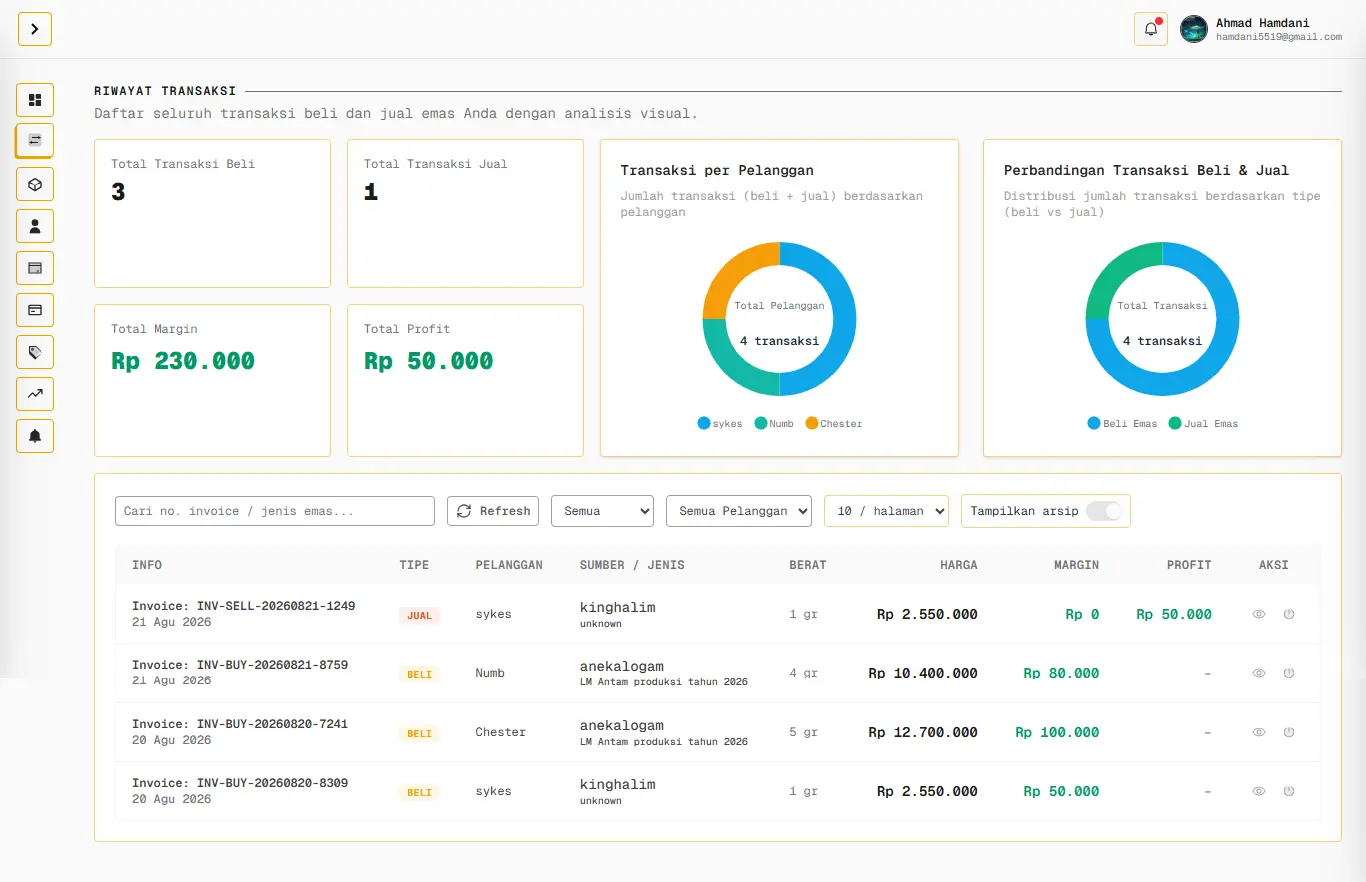Open the Semua transaction type dropdown
The height and width of the screenshot is (882, 1366).
(x=602, y=511)
